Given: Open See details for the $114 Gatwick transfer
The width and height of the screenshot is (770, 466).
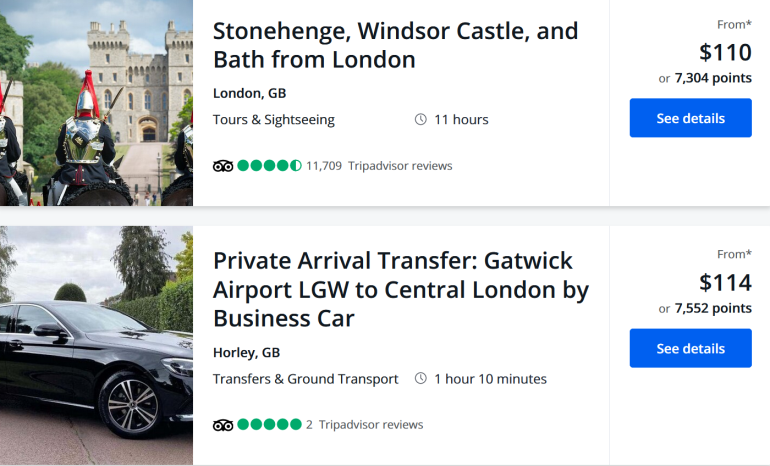Looking at the screenshot, I should 690,348.
